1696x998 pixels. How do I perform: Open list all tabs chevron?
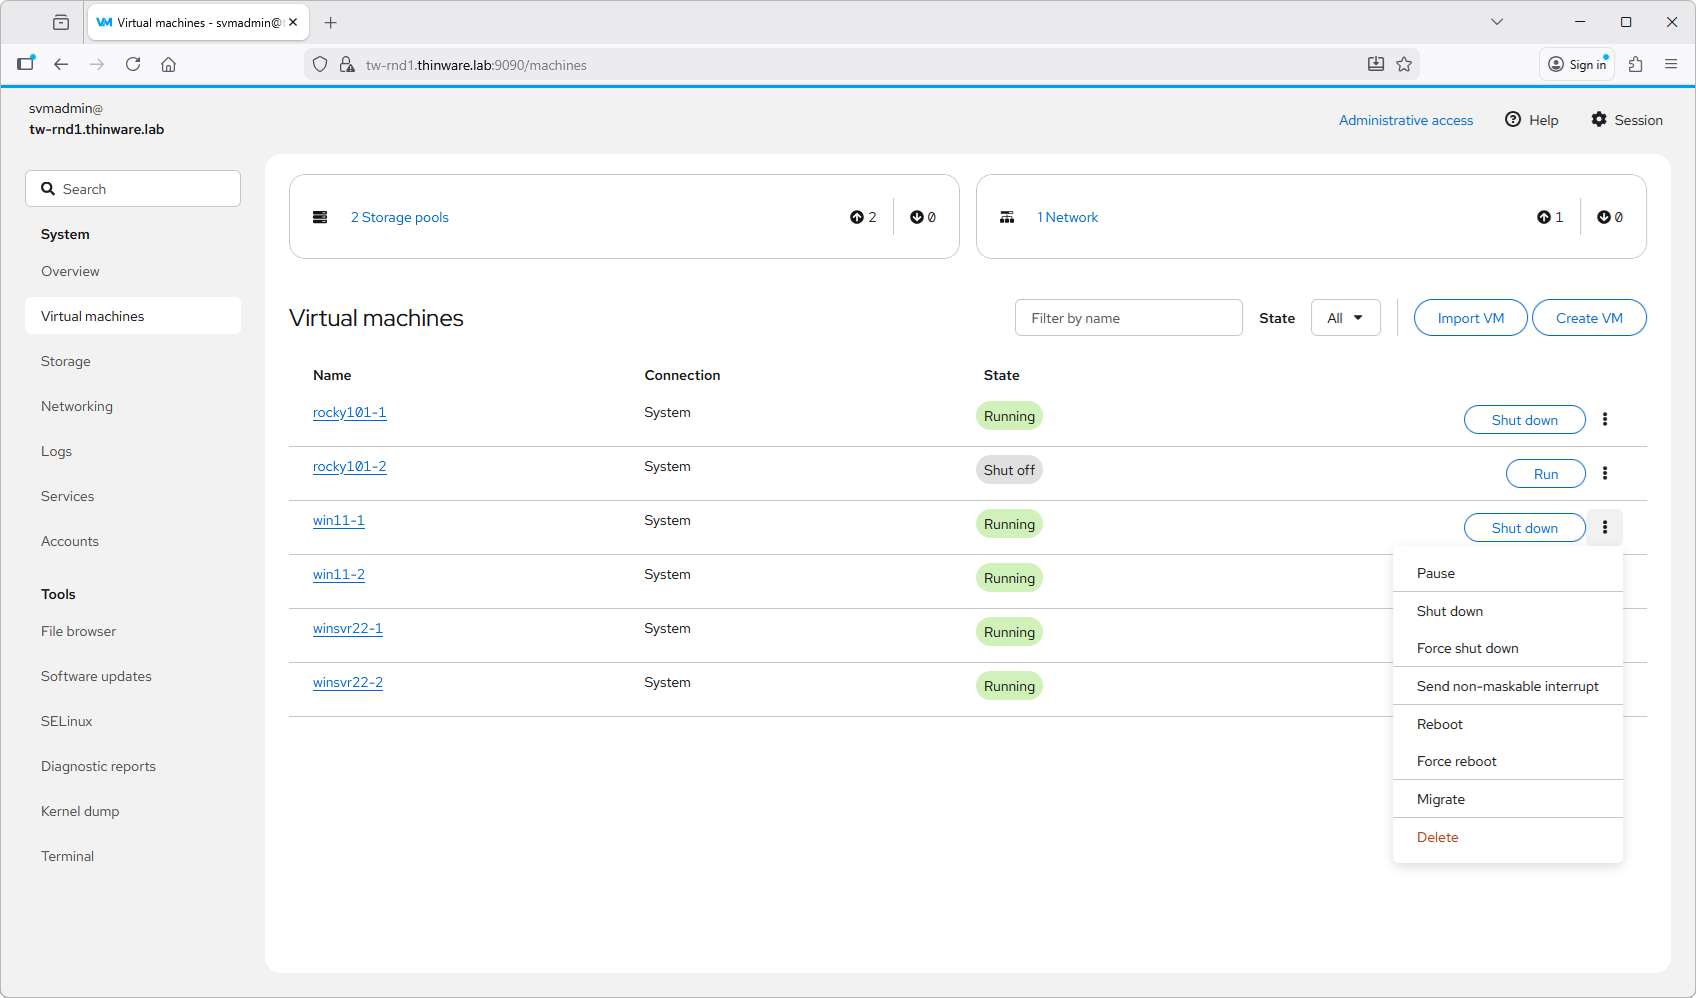coord(1497,22)
